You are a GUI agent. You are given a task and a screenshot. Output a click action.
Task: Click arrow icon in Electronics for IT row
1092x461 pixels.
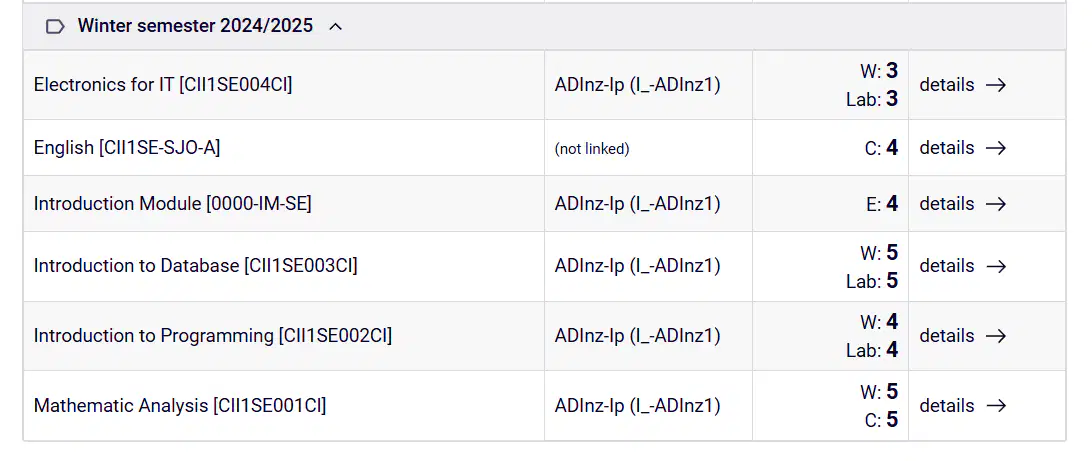coord(996,85)
